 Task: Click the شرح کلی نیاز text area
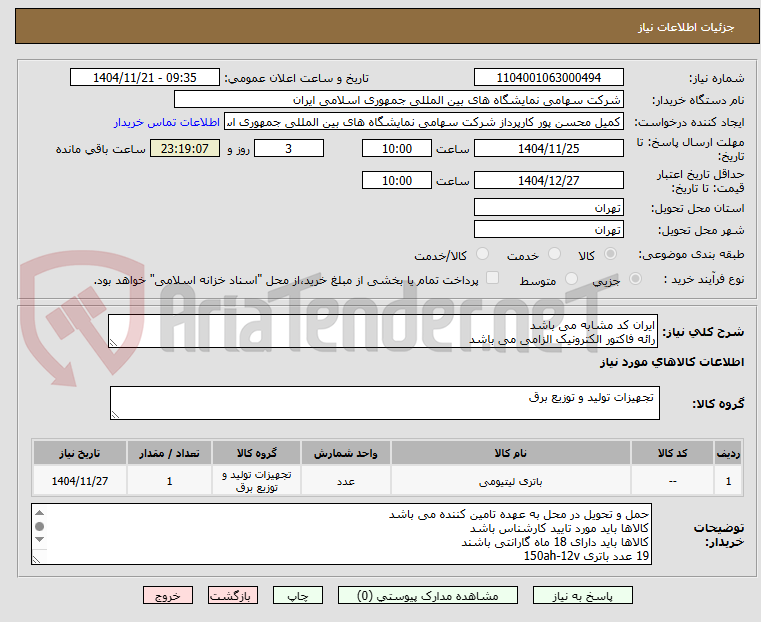383,331
